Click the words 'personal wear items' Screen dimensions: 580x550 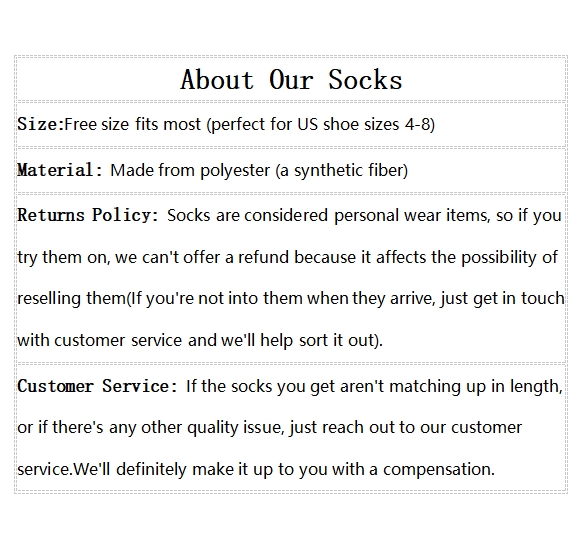point(412,215)
